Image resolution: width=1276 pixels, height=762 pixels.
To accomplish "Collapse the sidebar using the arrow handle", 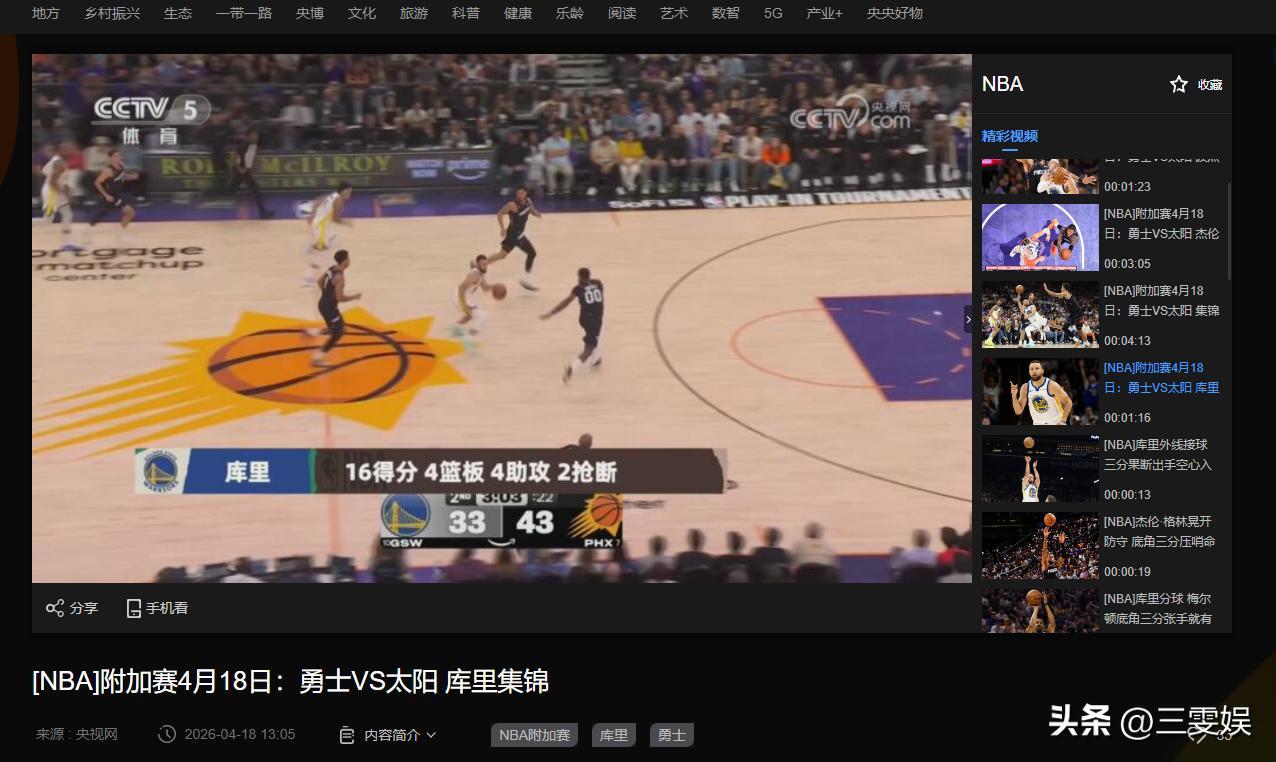I will pyautogui.click(x=967, y=319).
